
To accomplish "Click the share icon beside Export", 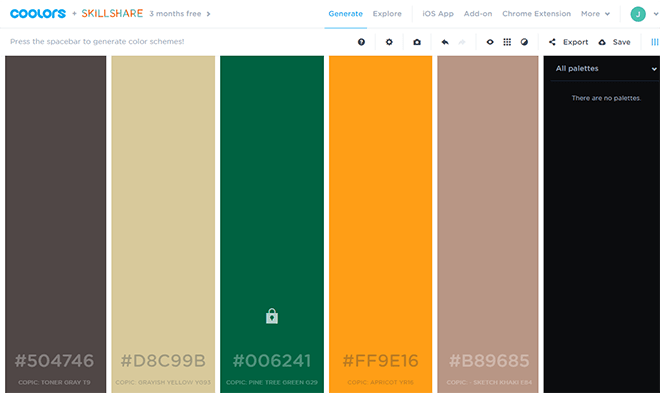I will pyautogui.click(x=552, y=42).
